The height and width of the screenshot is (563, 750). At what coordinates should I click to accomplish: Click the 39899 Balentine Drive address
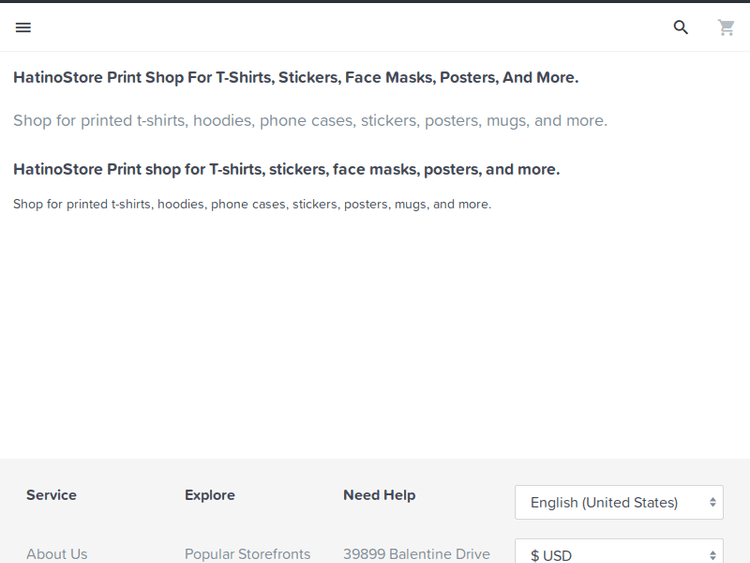[416, 554]
